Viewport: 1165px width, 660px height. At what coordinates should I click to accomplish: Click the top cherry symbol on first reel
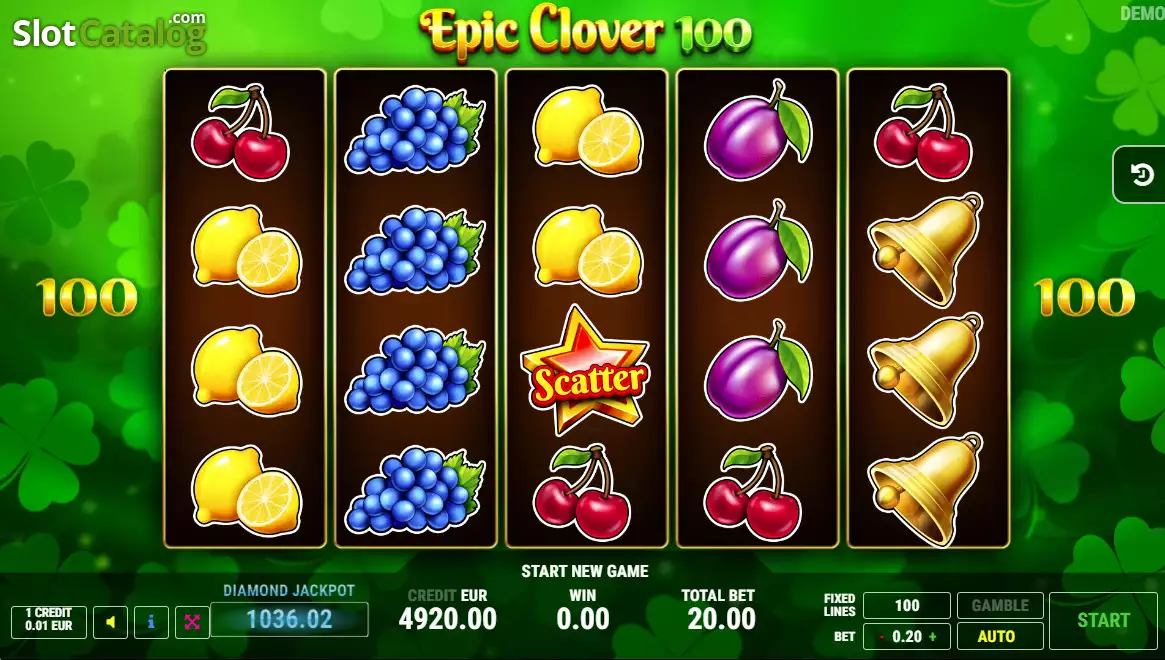click(x=241, y=132)
